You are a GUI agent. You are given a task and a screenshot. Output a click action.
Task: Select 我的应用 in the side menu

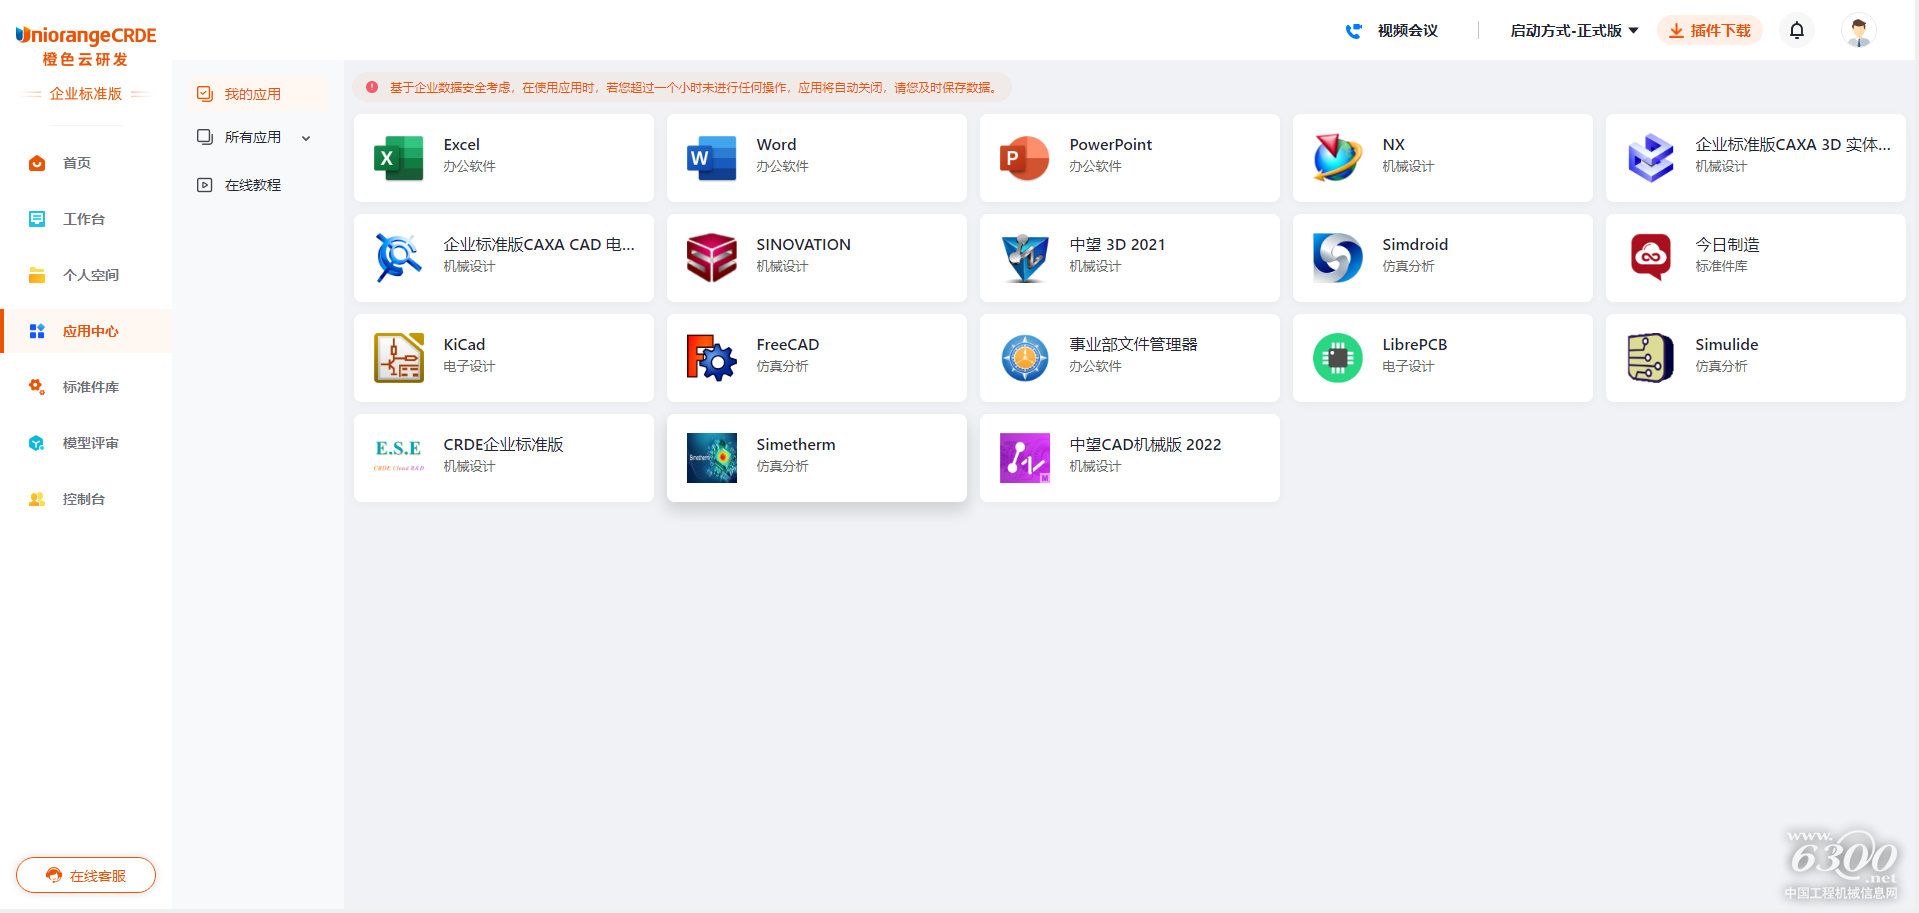click(252, 94)
